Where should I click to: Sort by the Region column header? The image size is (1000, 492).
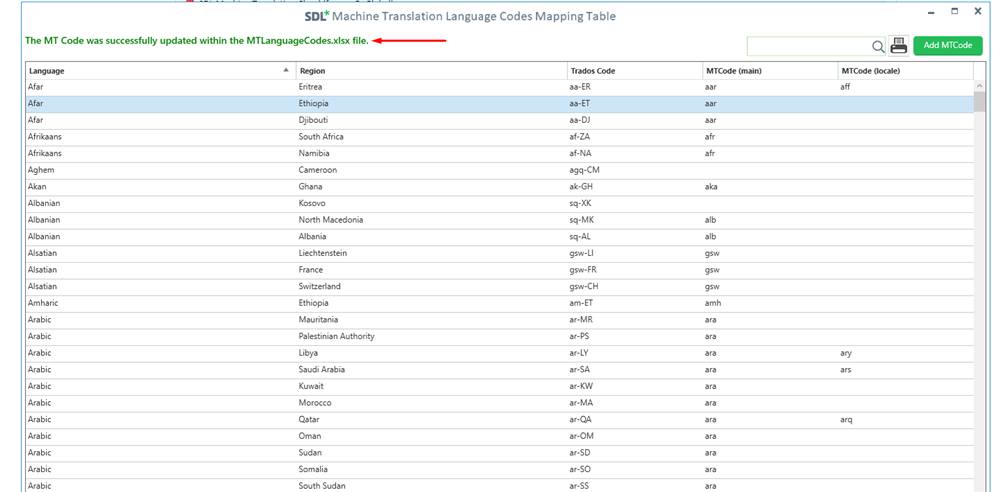[432, 71]
